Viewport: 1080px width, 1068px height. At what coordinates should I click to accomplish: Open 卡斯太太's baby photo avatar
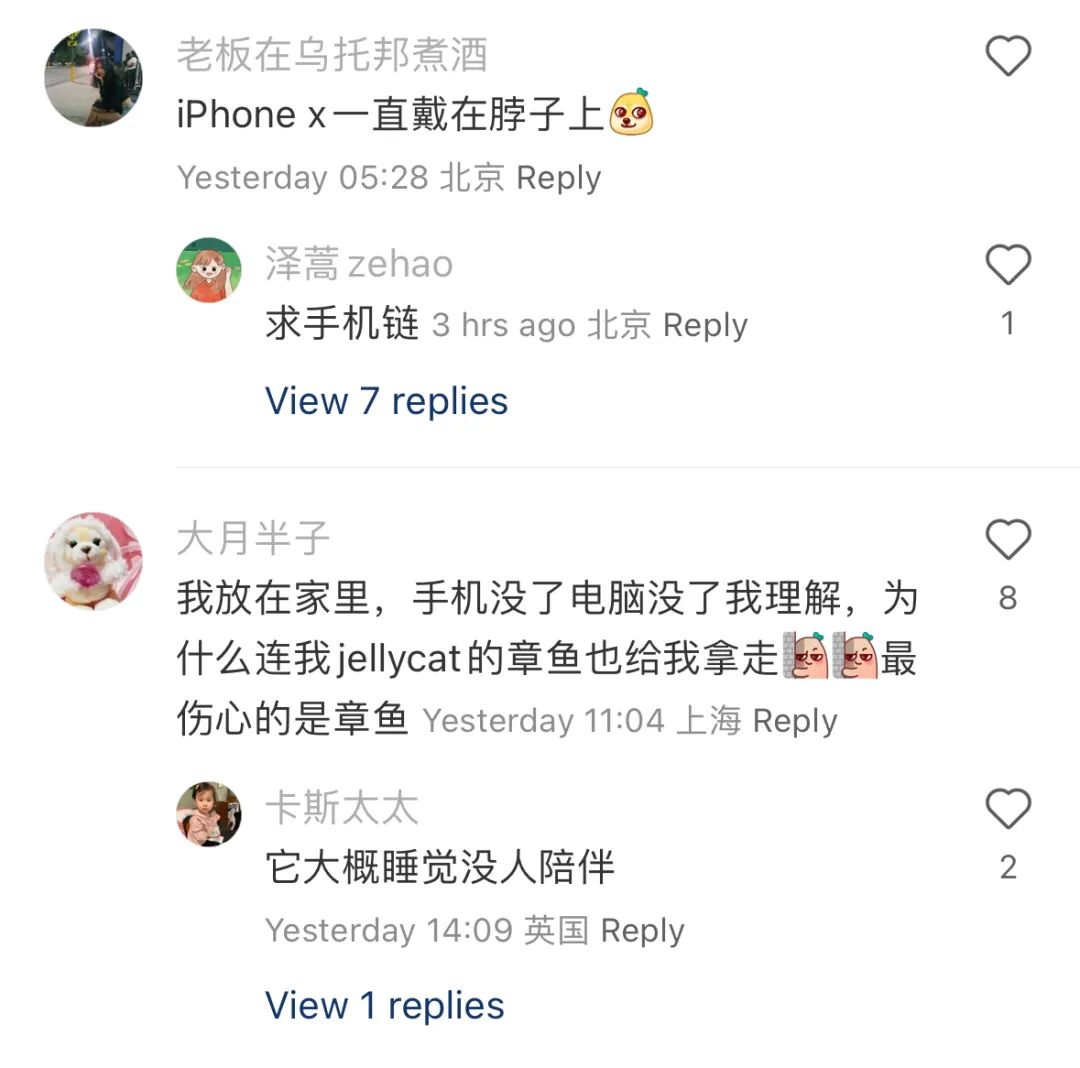(x=209, y=814)
